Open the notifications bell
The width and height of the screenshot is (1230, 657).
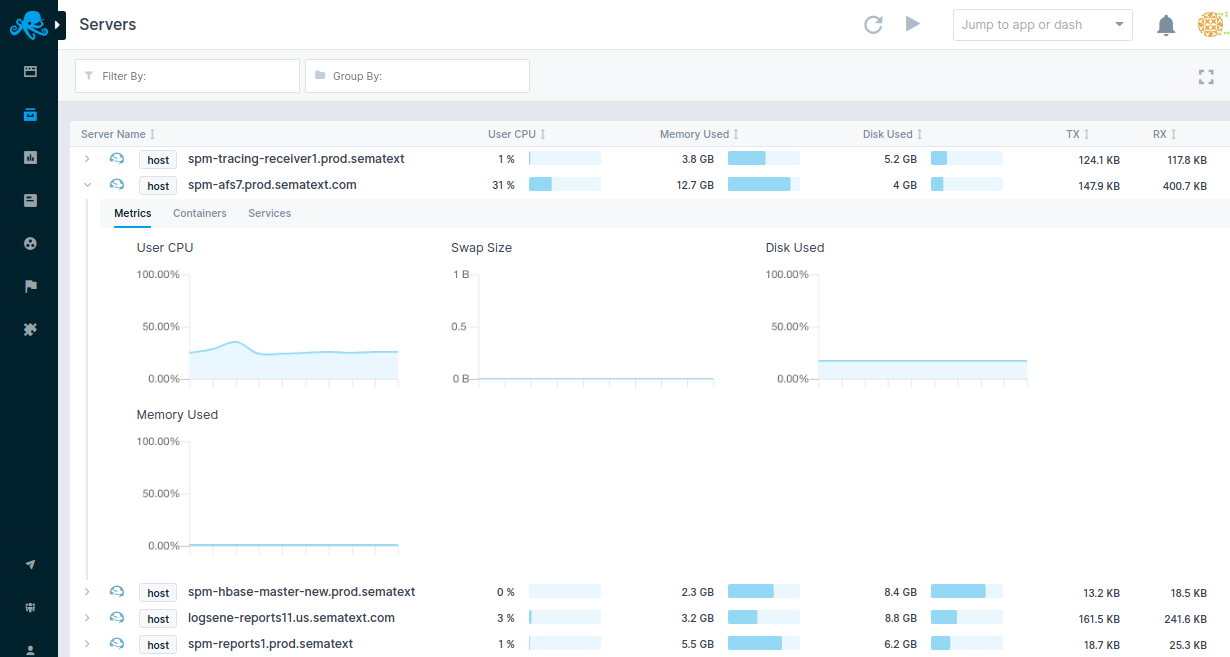tap(1166, 25)
